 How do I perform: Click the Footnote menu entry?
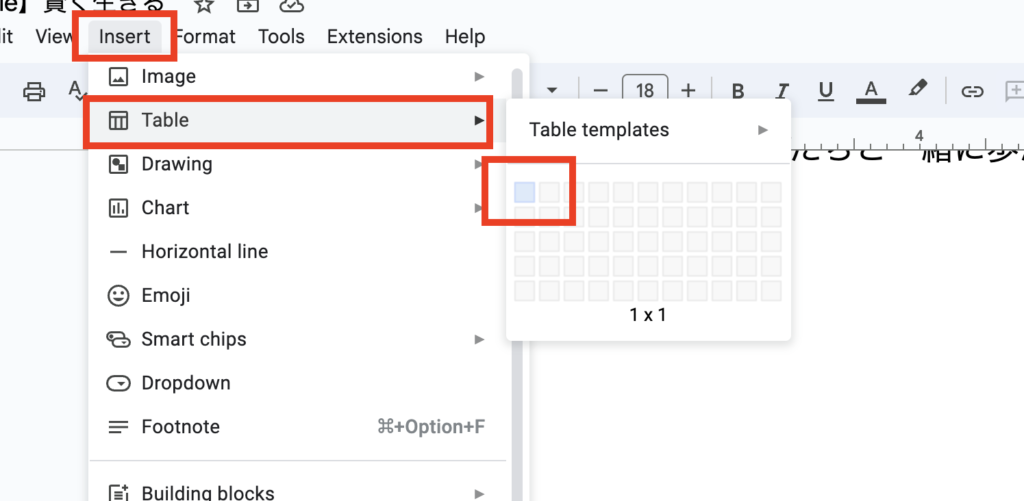coord(181,427)
